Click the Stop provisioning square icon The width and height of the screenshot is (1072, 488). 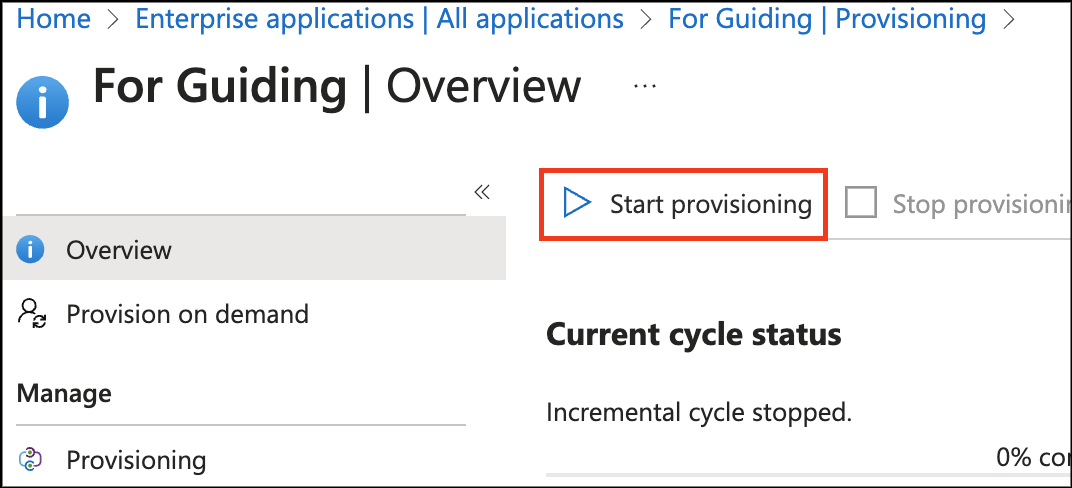coord(860,204)
